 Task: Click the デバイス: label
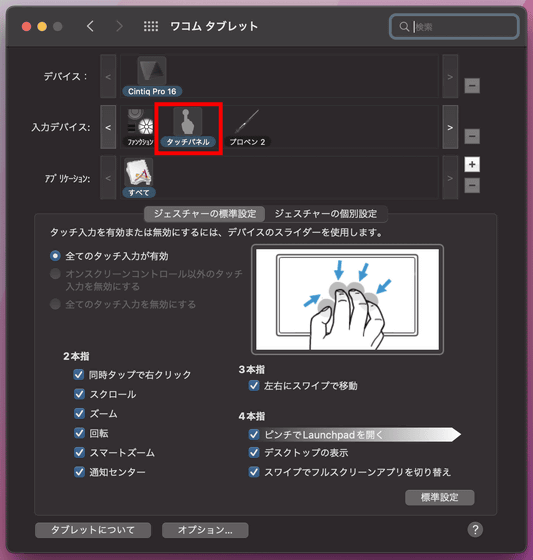(x=65, y=76)
